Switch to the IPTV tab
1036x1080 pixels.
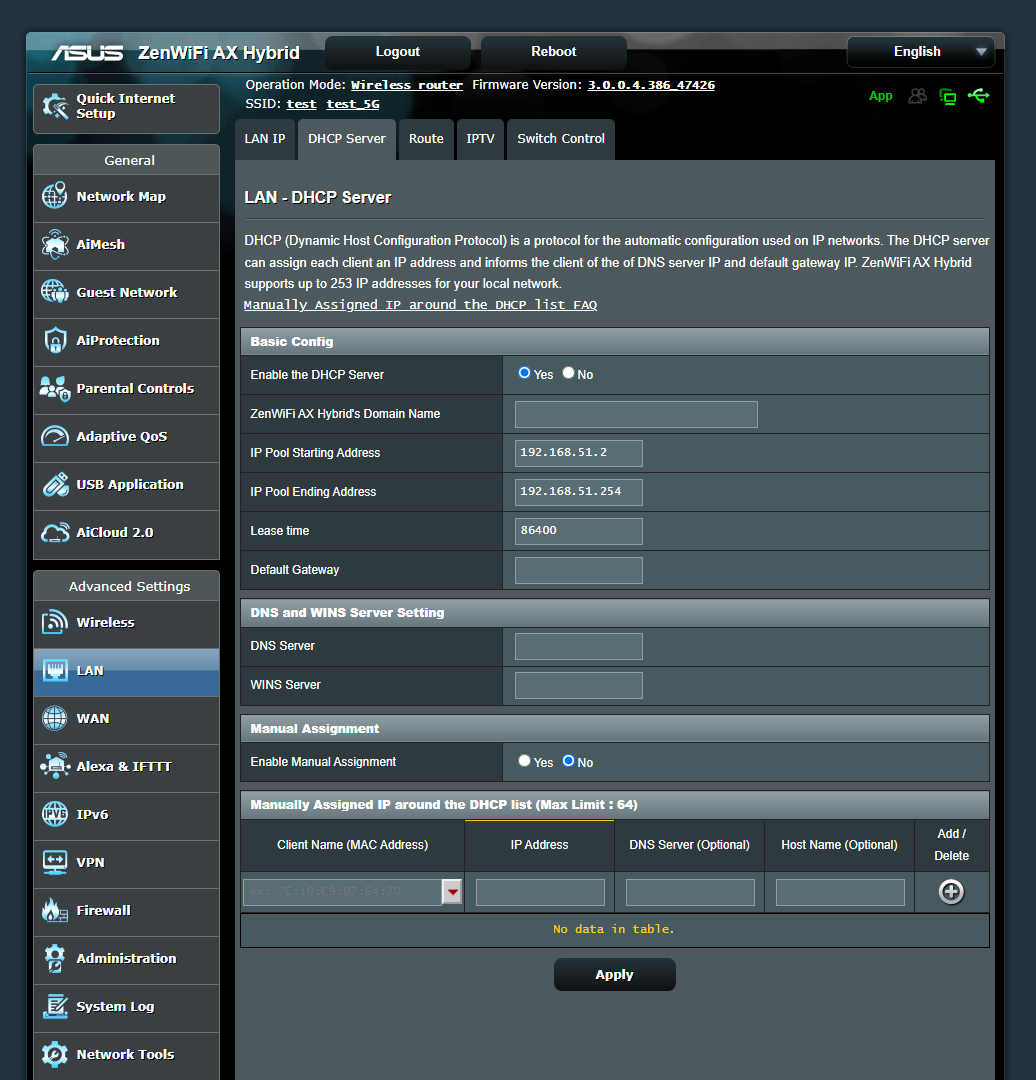pyautogui.click(x=480, y=139)
